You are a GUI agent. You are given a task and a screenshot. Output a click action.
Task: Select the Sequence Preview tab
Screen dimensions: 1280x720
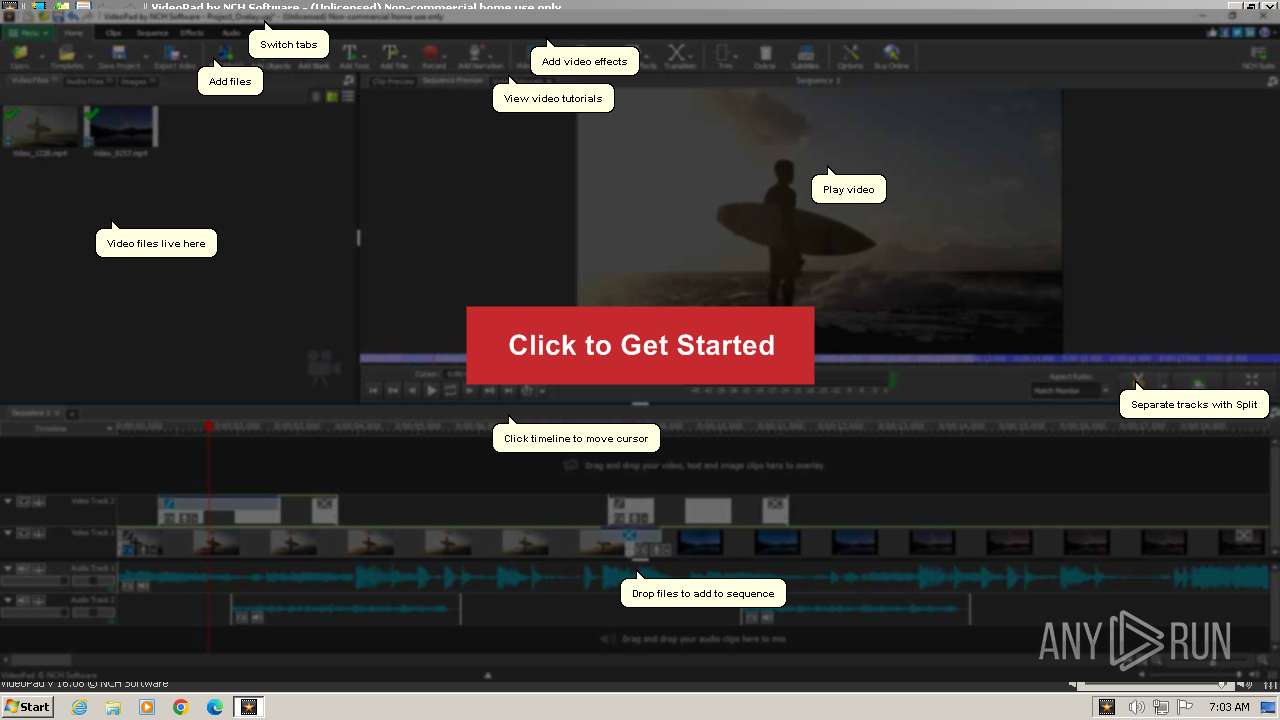click(452, 81)
